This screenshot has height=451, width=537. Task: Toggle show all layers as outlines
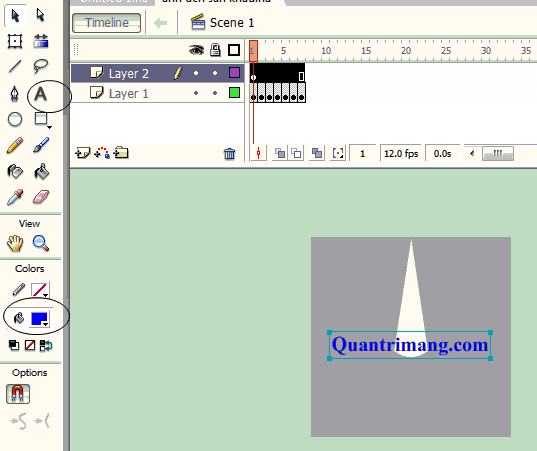[234, 50]
